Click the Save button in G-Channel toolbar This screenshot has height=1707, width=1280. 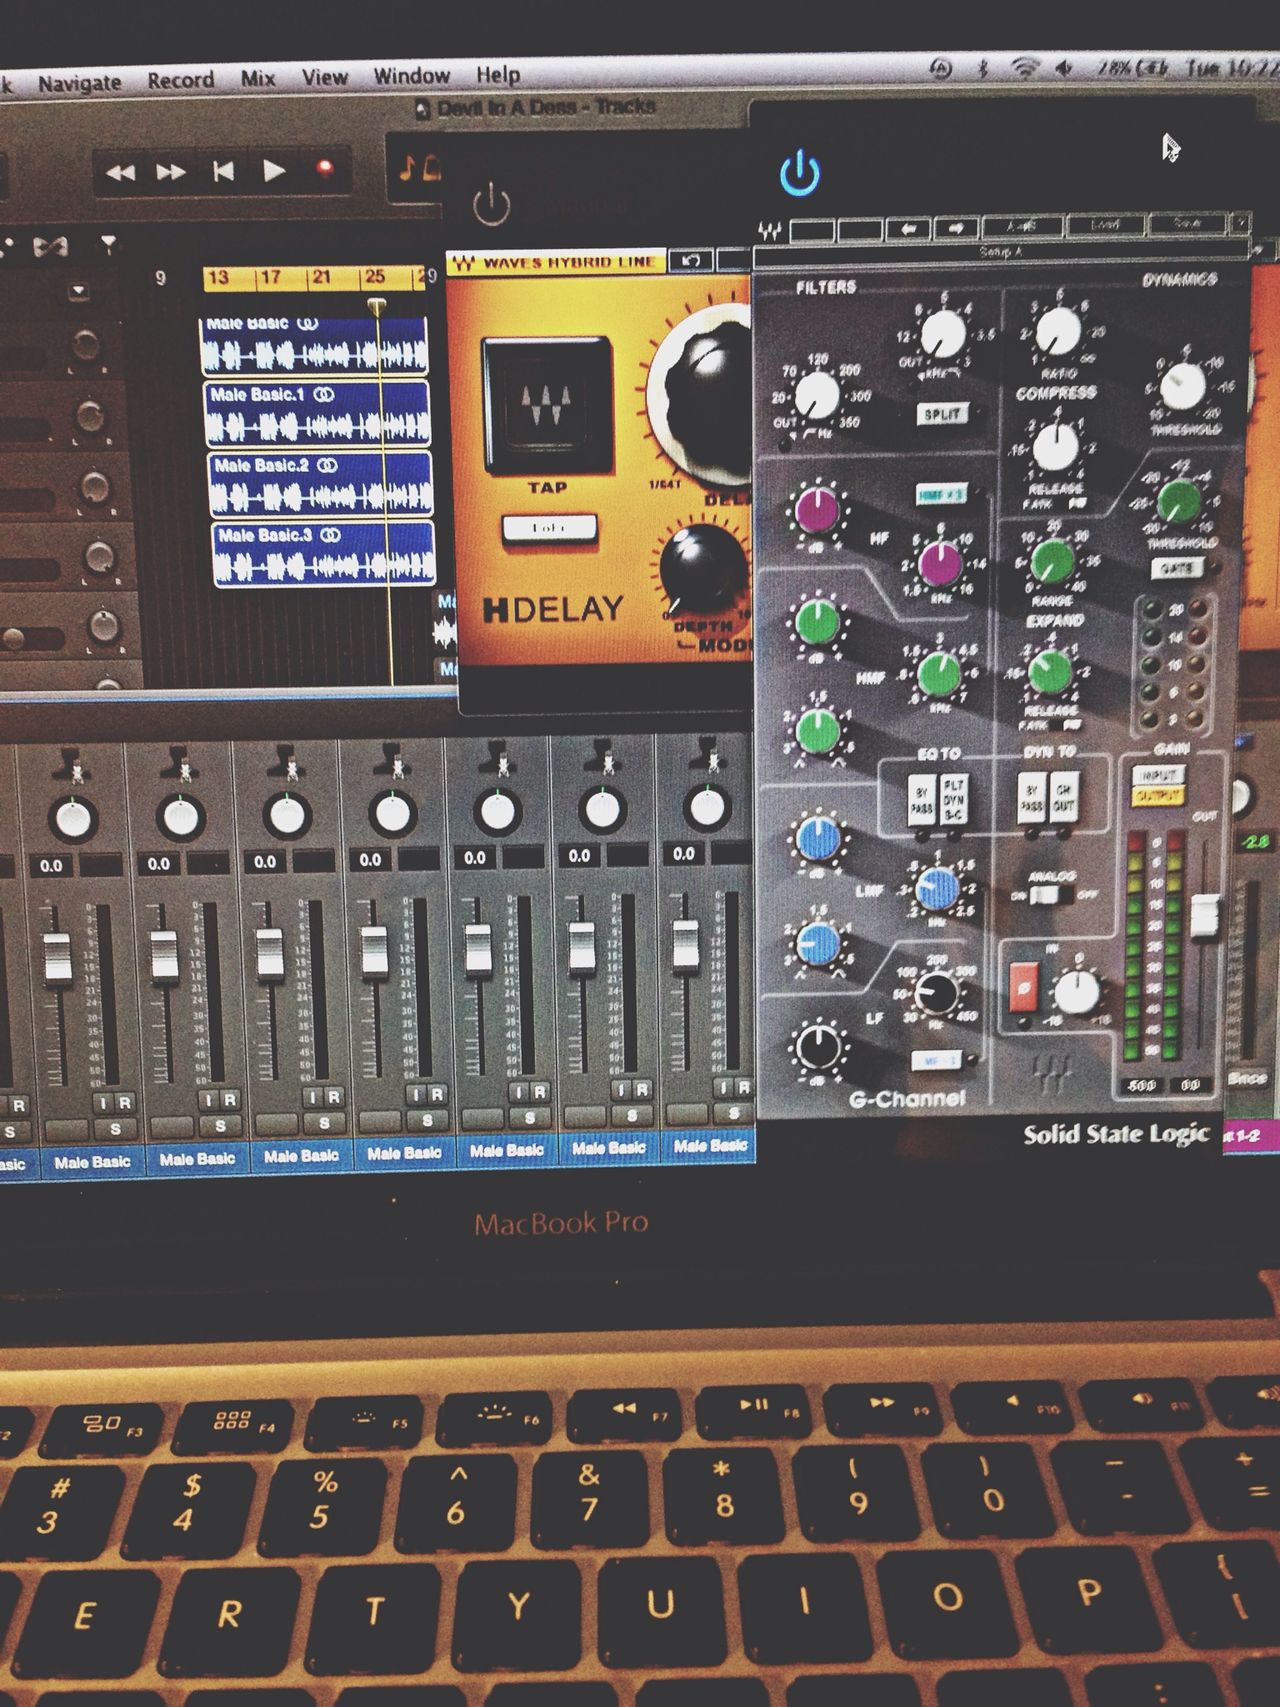pos(1187,222)
